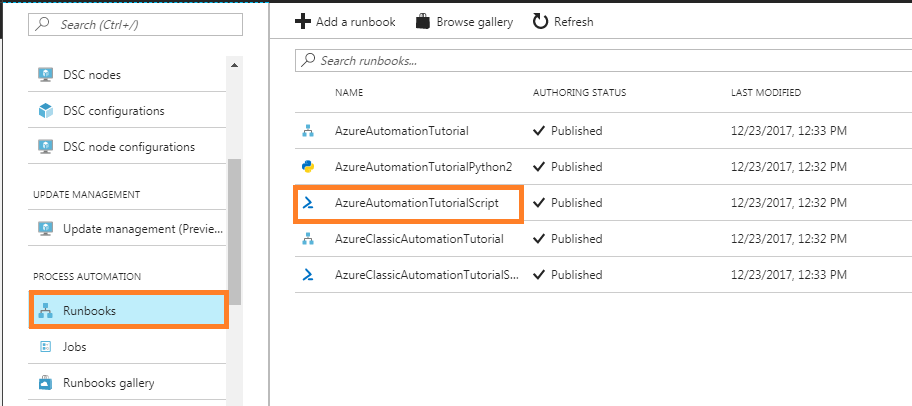The image size is (912, 406).
Task: Click the Runbooks gallery bag icon
Action: pos(45,383)
